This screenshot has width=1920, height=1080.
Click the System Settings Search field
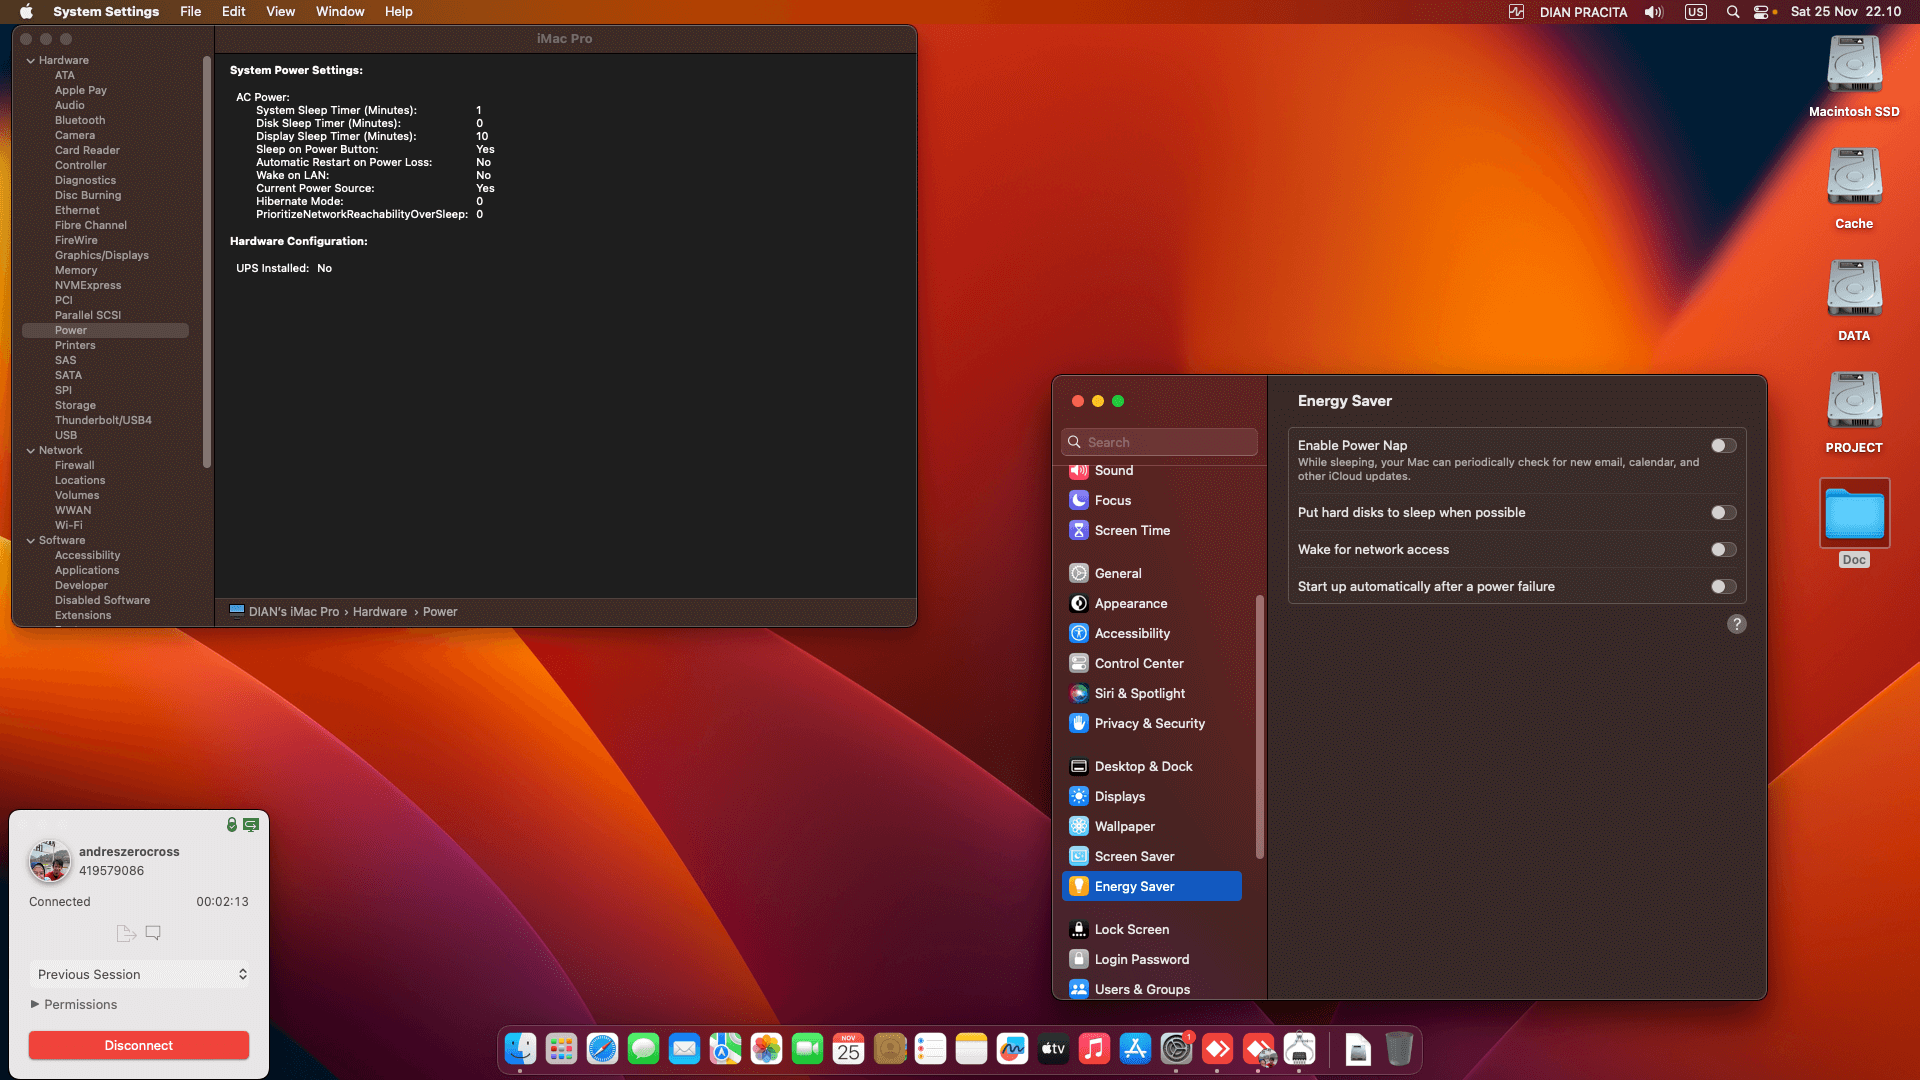[1159, 442]
